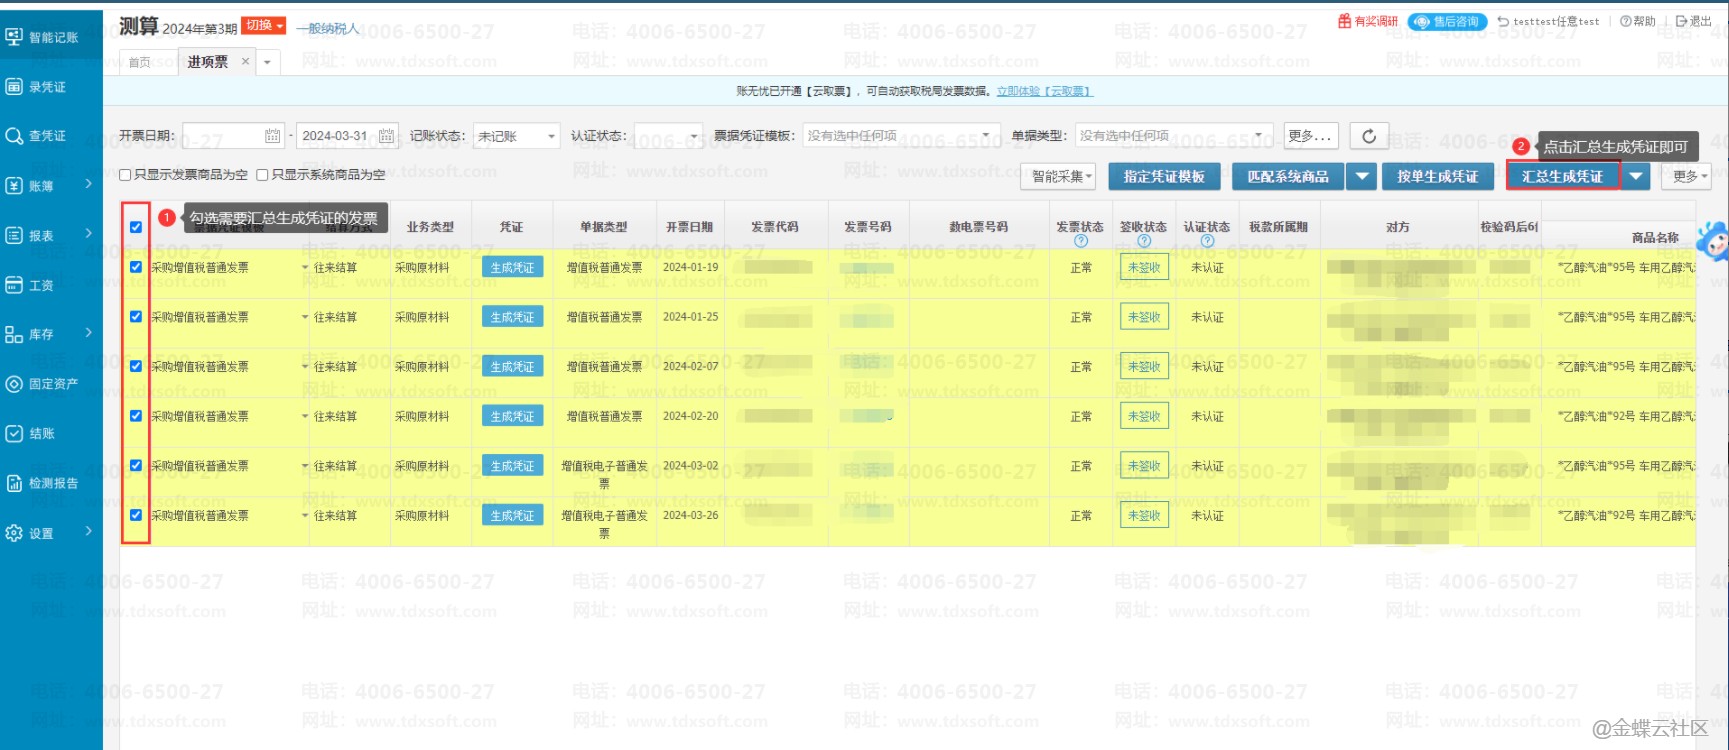The height and width of the screenshot is (750, 1729).
Task: Click the 退出 logout icon
Action: coord(1682,21)
